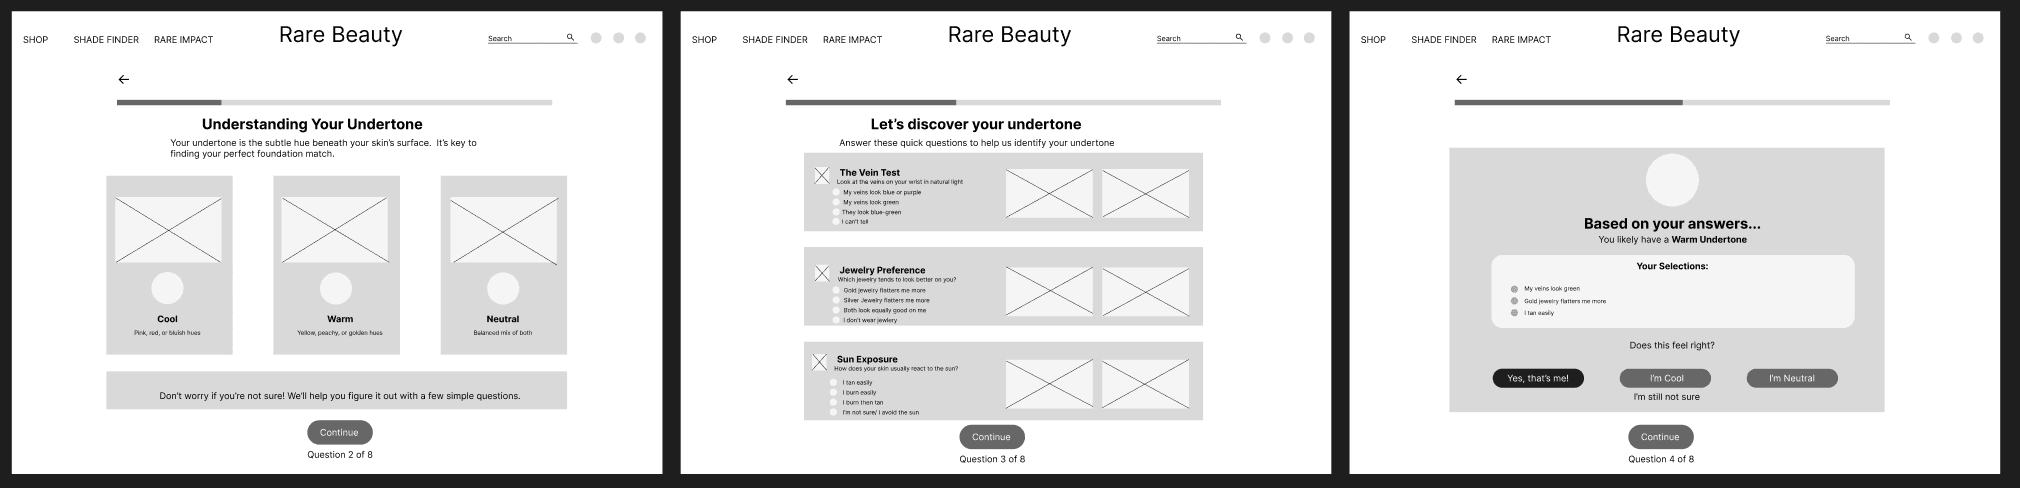Open SHOP menu on Question 3 screen

(705, 40)
